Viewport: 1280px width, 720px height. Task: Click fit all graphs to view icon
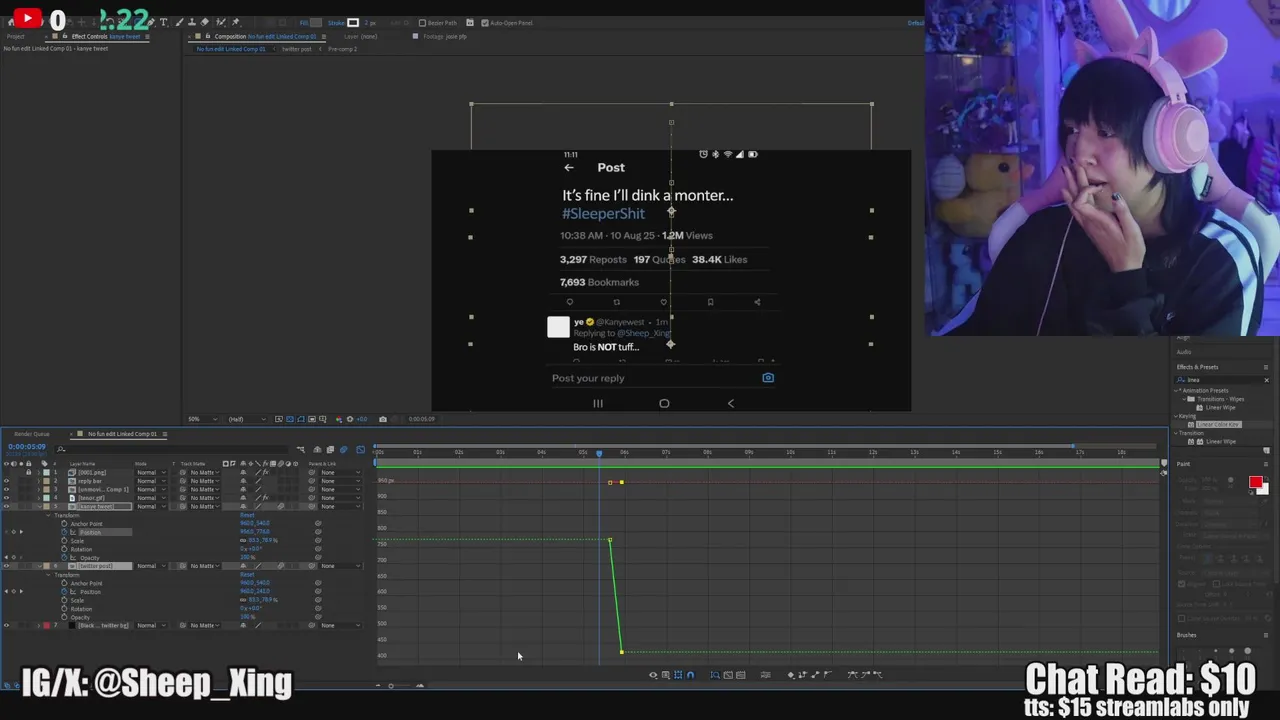click(x=741, y=675)
